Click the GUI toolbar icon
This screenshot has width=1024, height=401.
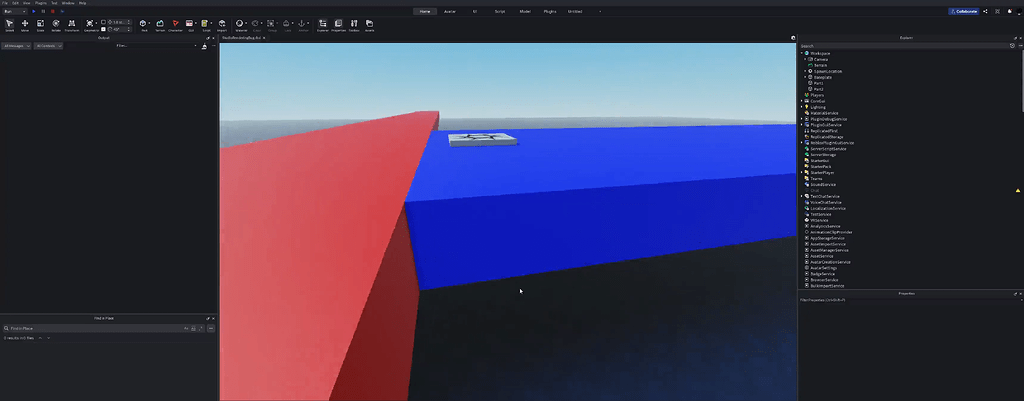click(189, 24)
